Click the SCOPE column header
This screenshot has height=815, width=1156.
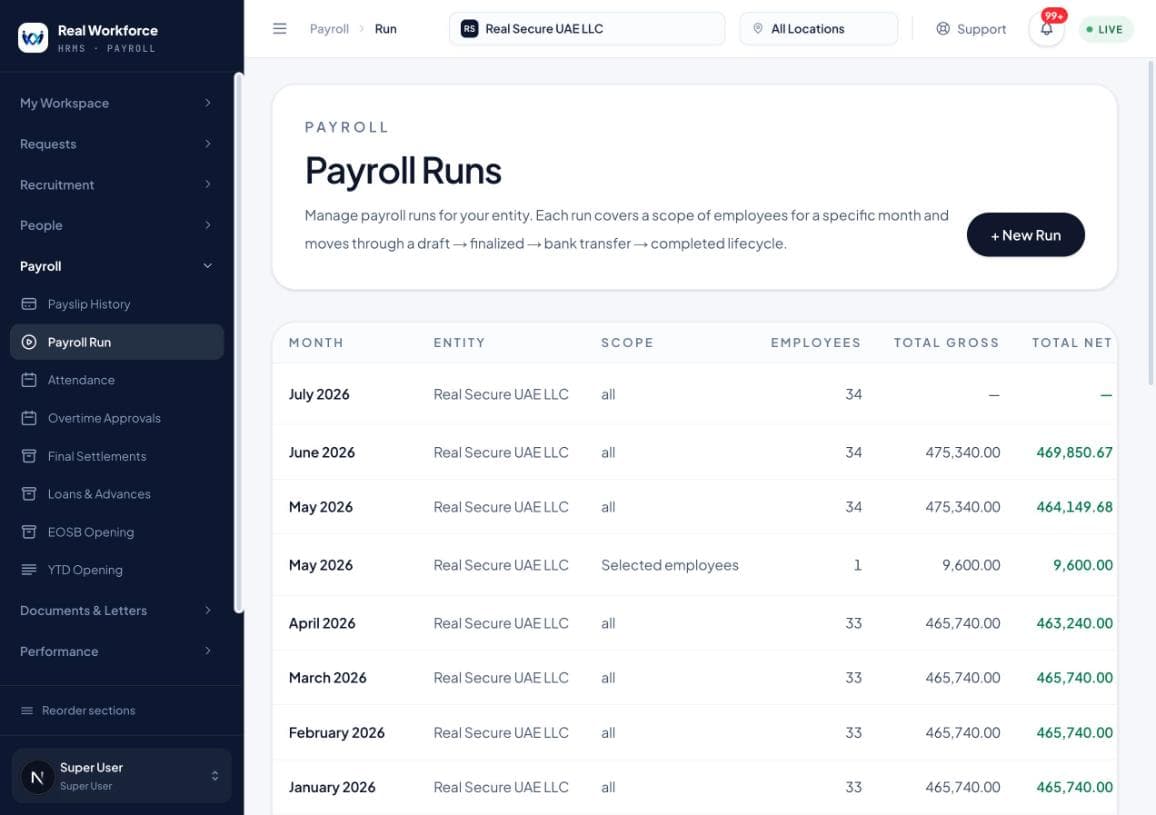click(627, 342)
